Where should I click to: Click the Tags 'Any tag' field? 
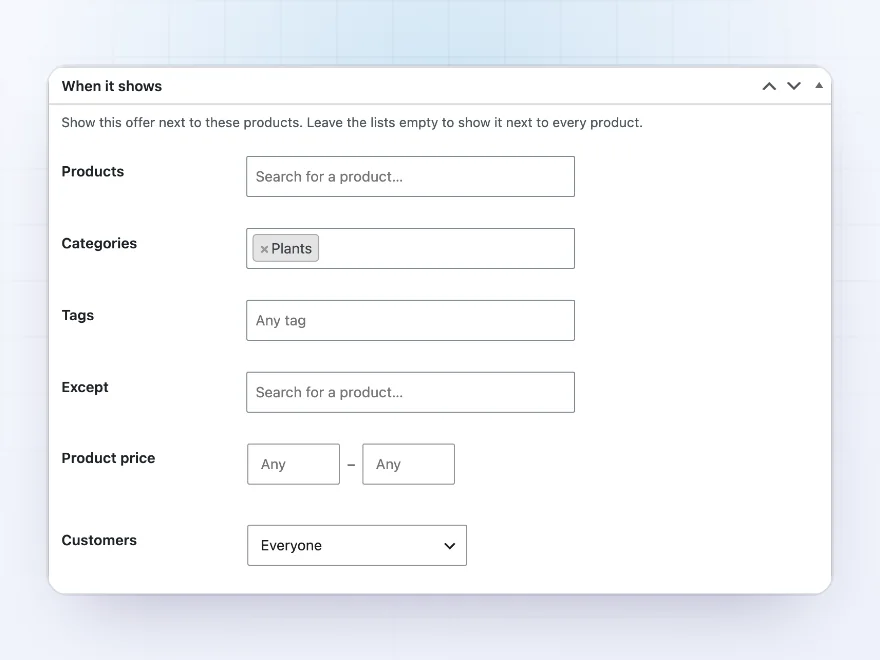coord(410,320)
